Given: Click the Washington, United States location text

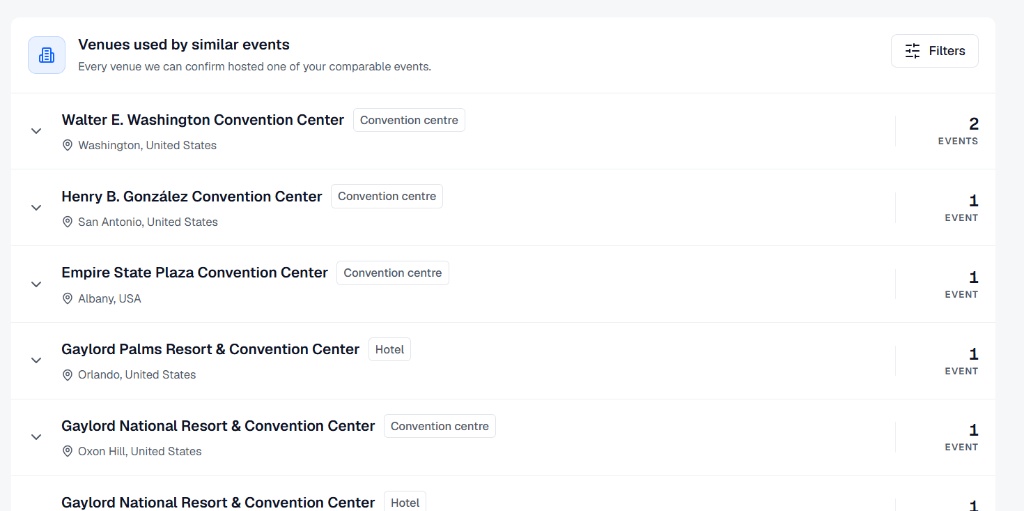Looking at the screenshot, I should [147, 145].
